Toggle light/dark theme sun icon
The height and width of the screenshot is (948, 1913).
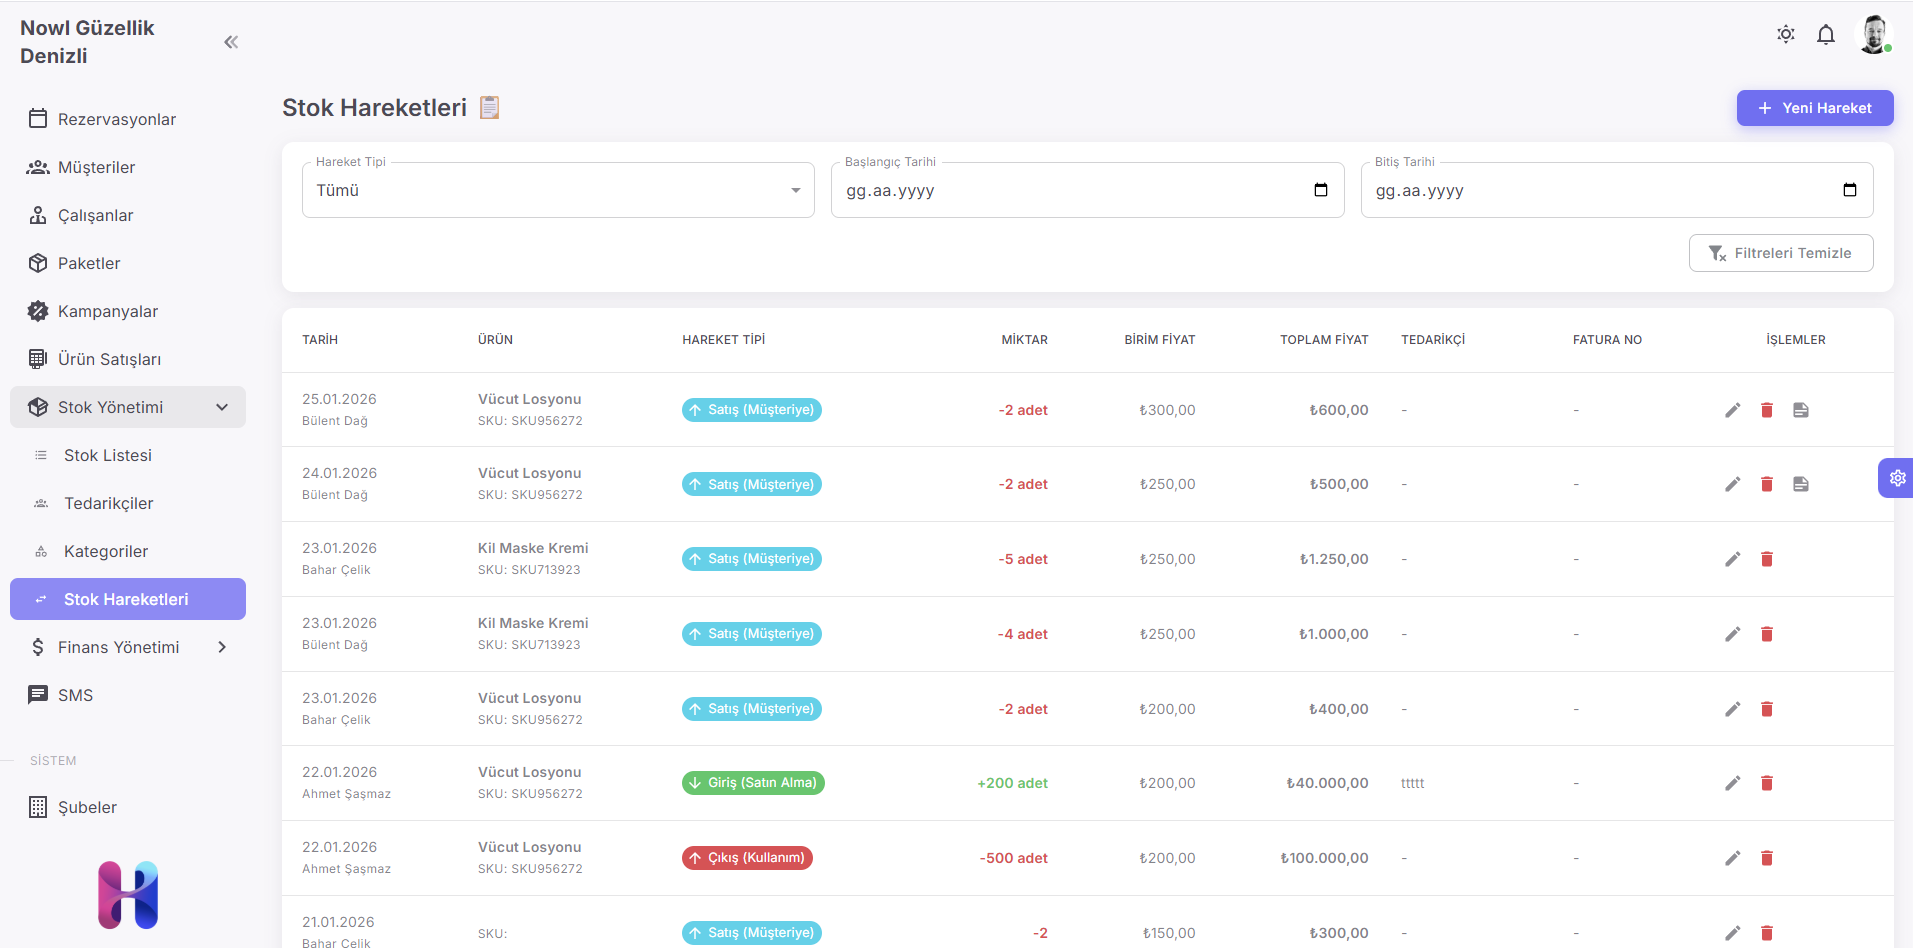point(1786,35)
